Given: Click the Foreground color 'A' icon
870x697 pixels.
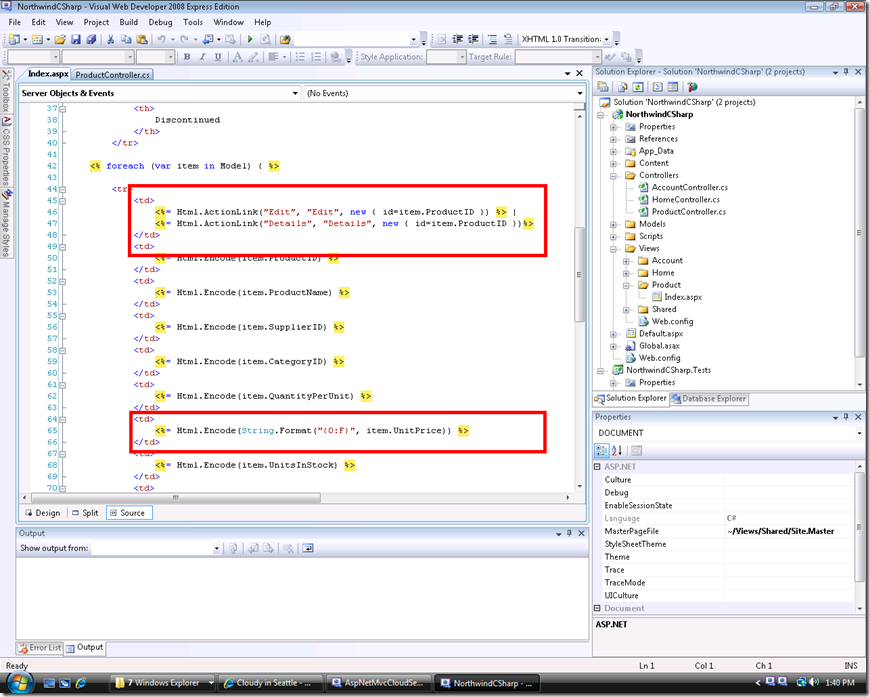Looking at the screenshot, I should tap(237, 57).
